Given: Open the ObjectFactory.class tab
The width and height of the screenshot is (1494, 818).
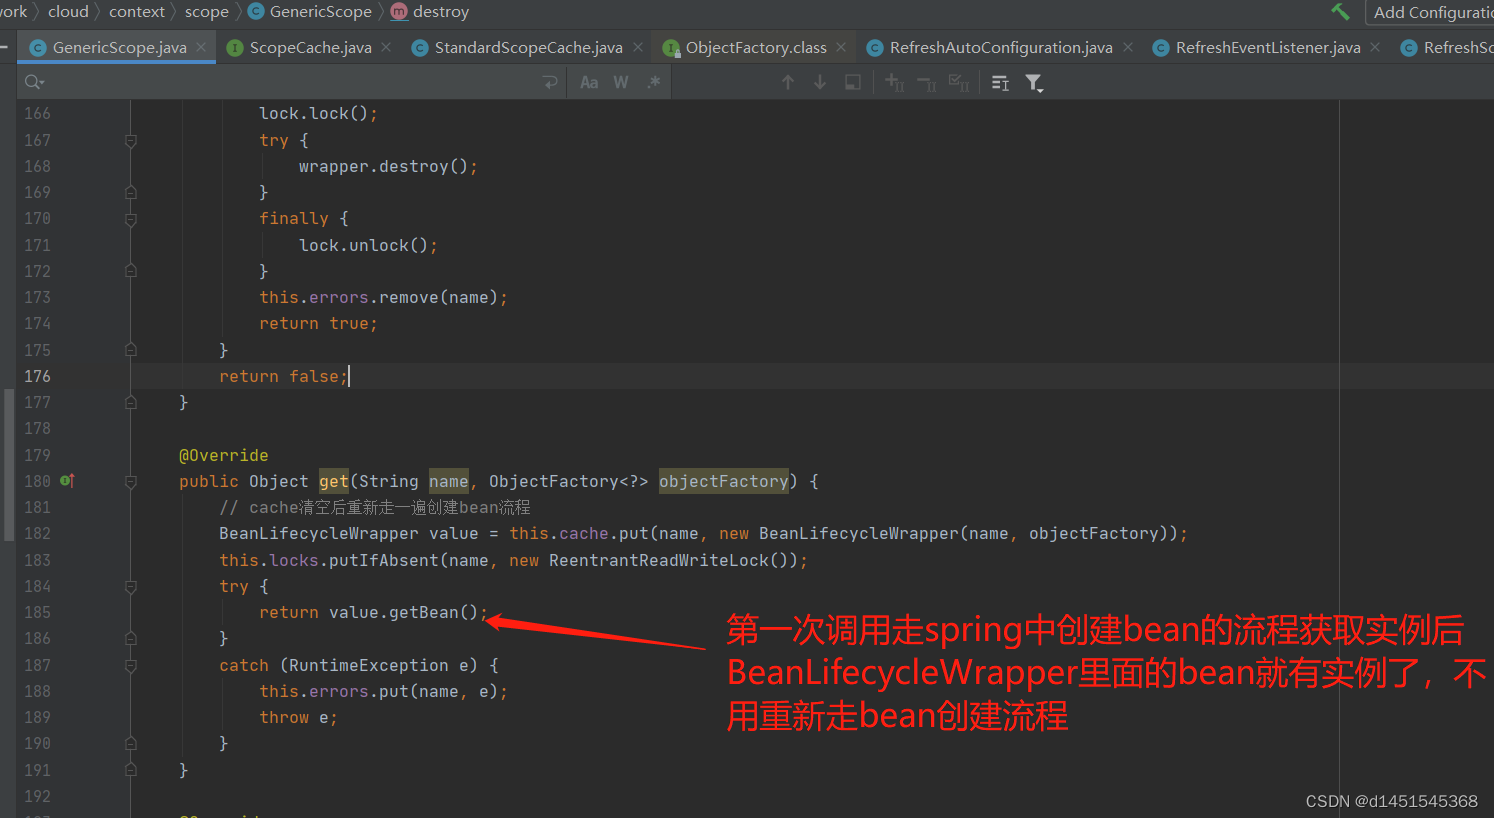Looking at the screenshot, I should point(756,48).
